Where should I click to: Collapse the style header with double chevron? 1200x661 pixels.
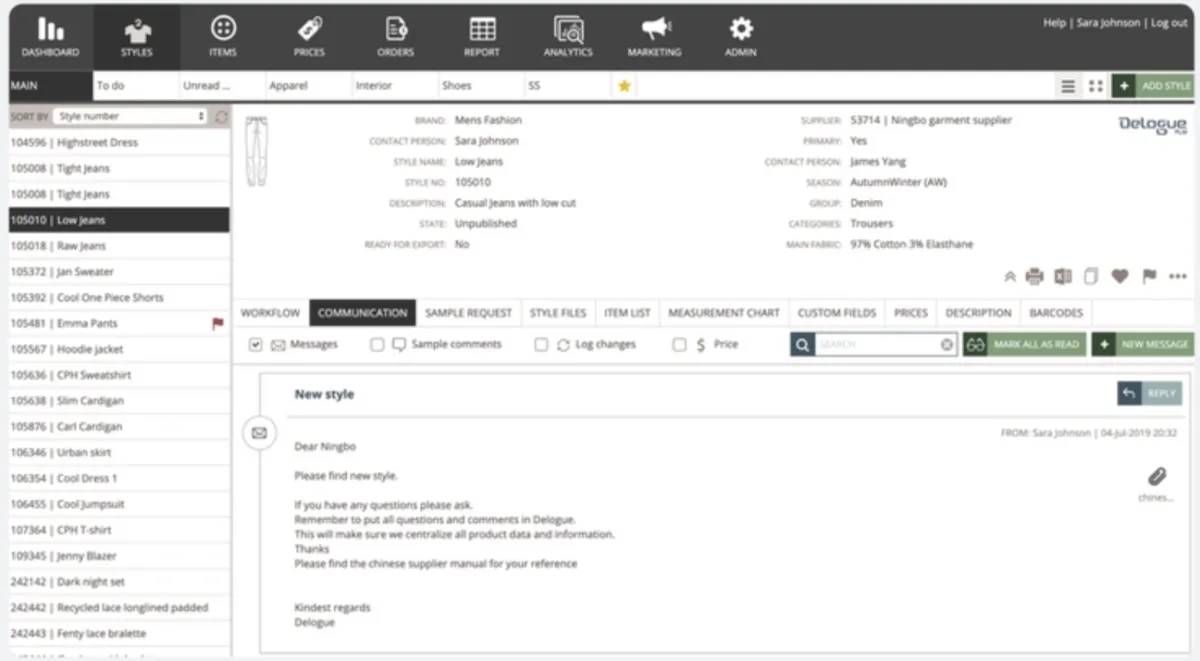click(x=1009, y=277)
